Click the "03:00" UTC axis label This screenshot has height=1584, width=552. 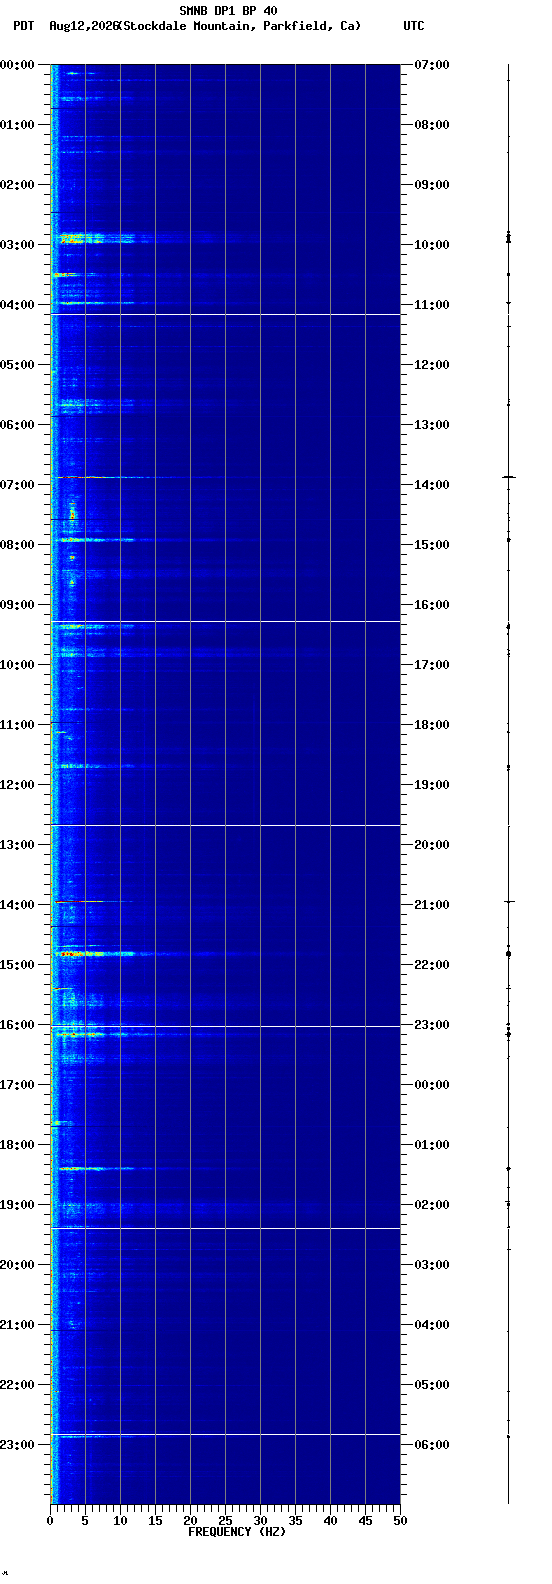[x=431, y=1265]
